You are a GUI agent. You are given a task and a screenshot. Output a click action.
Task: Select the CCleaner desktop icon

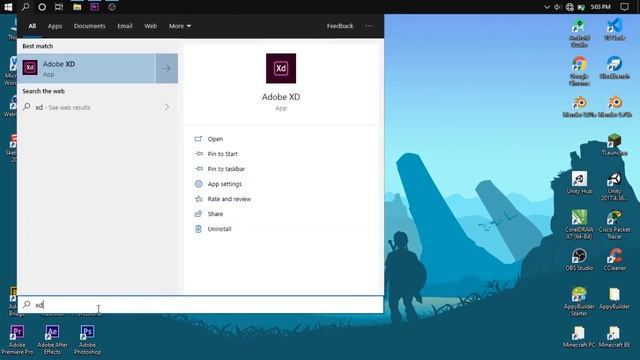click(614, 260)
